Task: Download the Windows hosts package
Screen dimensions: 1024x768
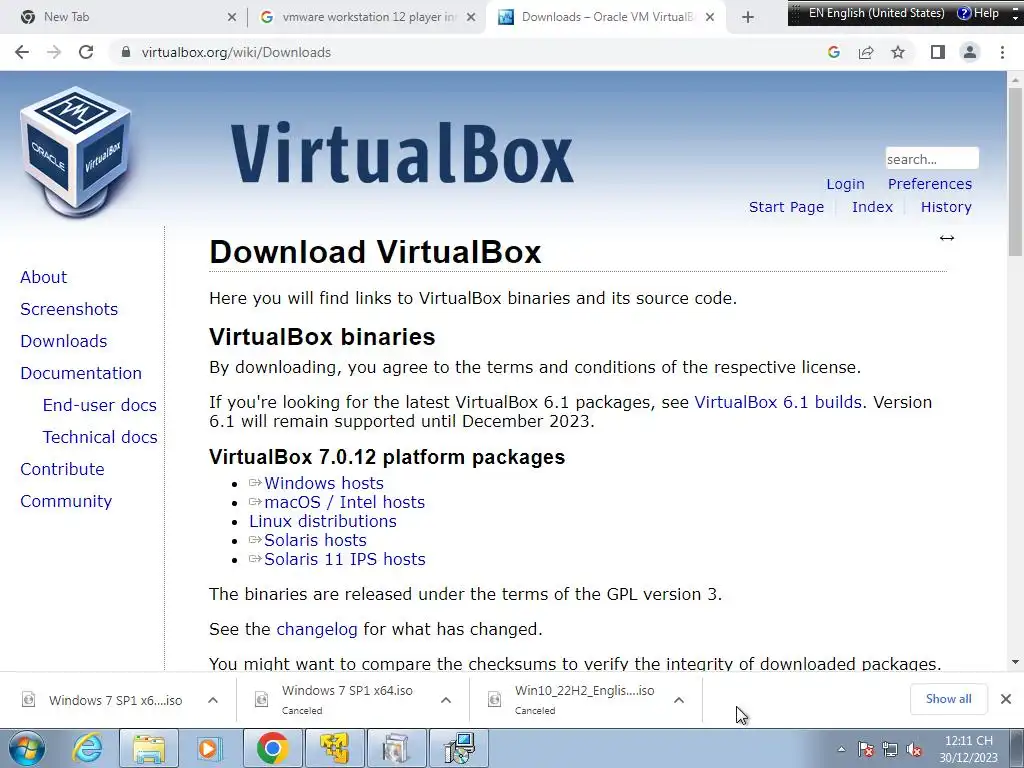Action: coord(324,483)
